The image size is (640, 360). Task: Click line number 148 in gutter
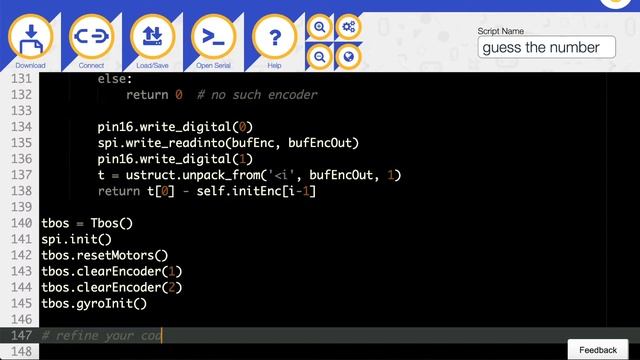21,351
